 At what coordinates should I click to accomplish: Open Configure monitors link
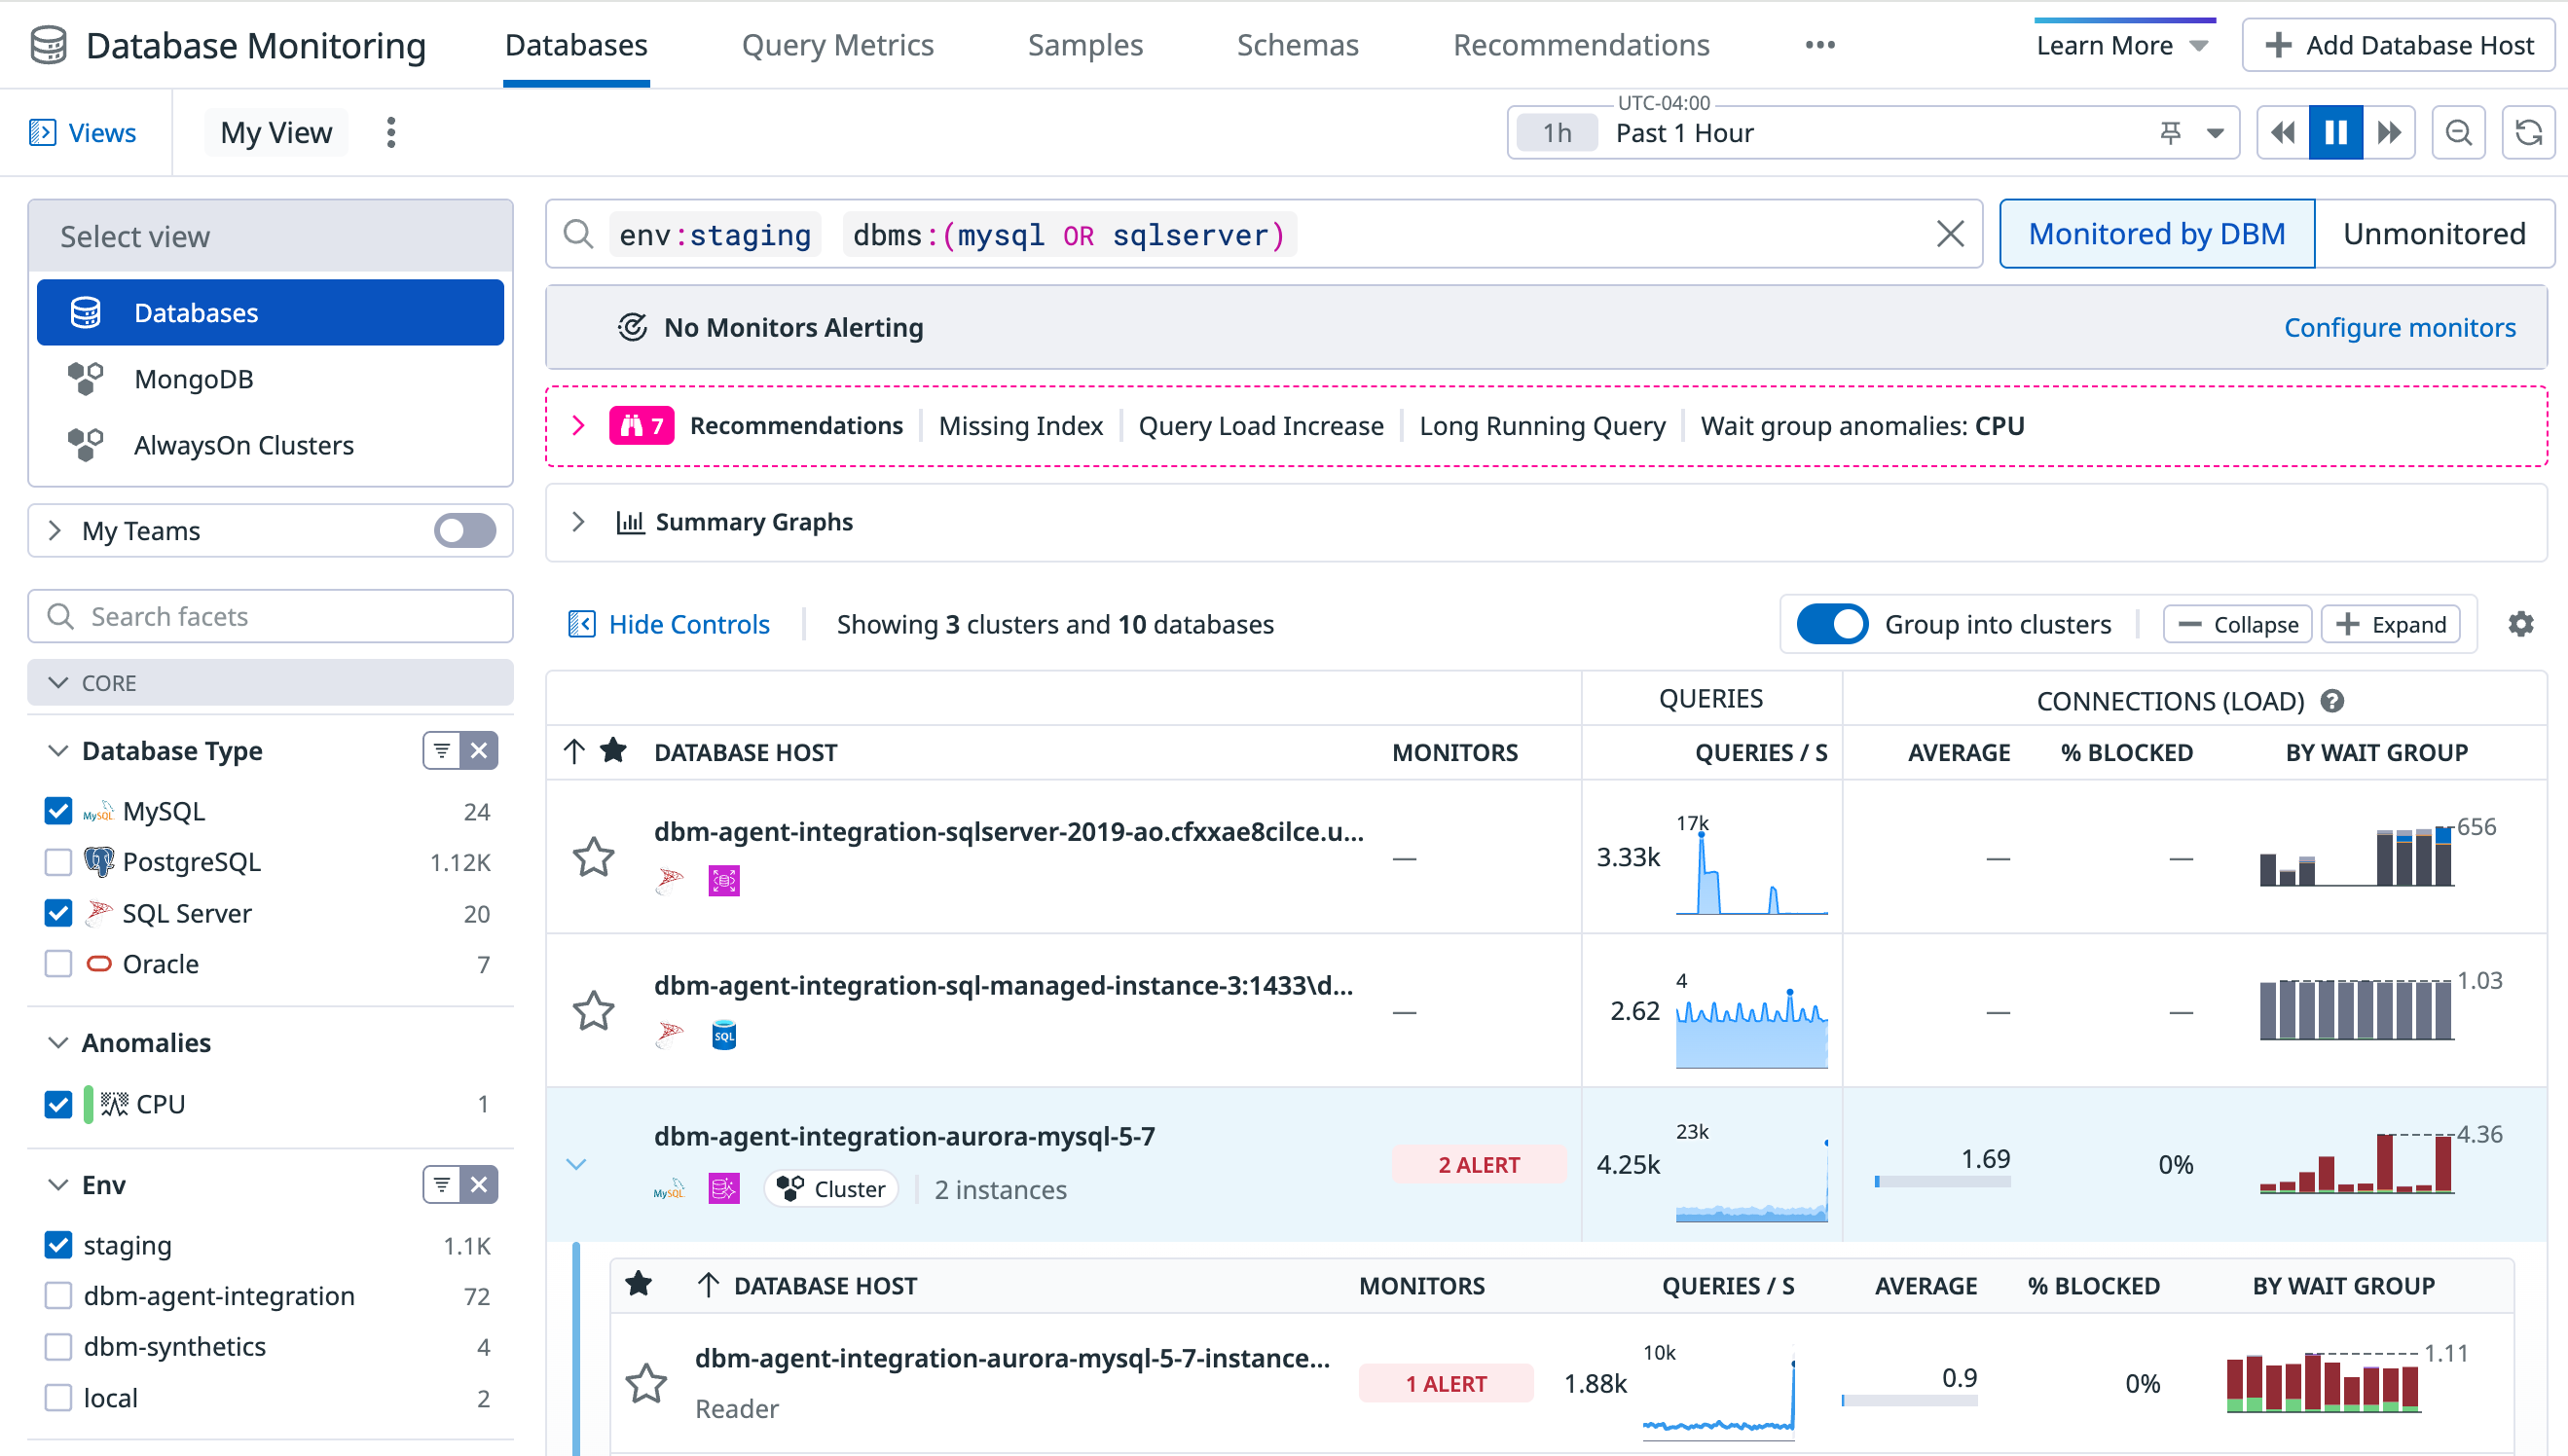point(2399,327)
